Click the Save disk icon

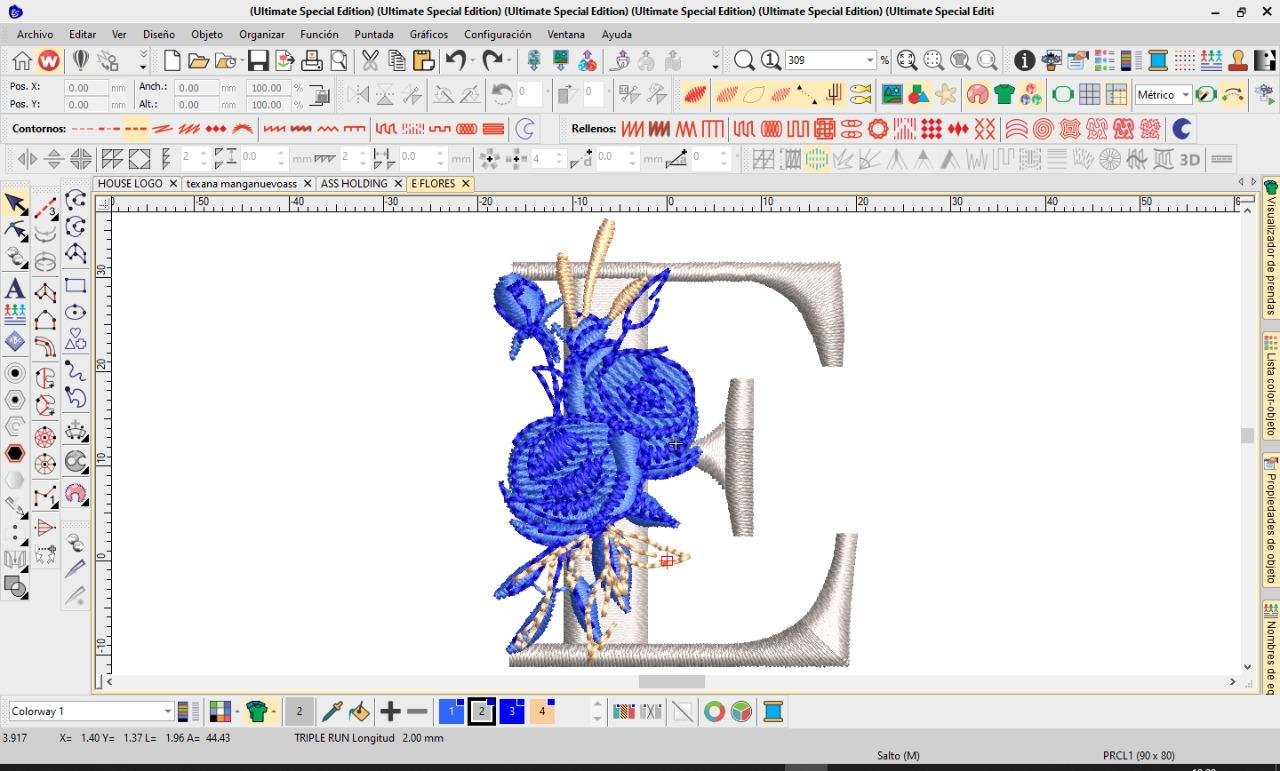(x=258, y=61)
